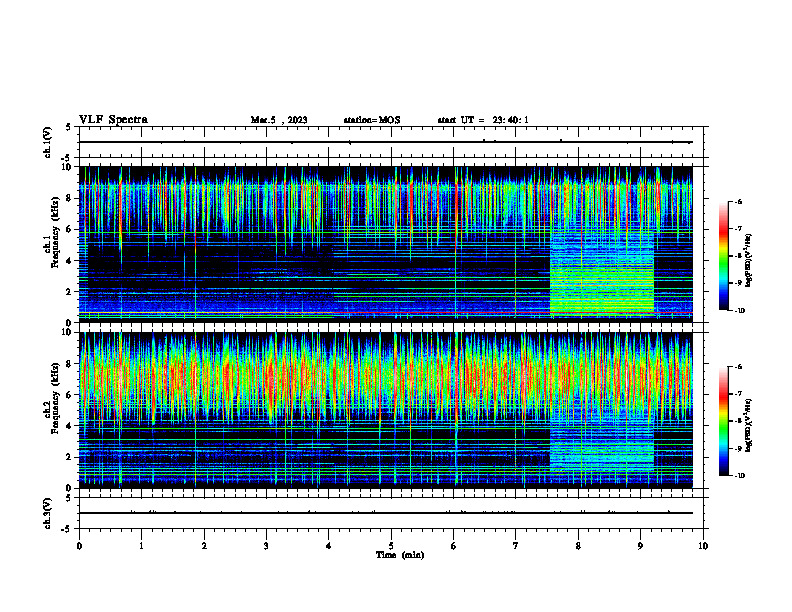Click the "station=MOS" header label
This screenshot has height=612, width=792.
click(x=372, y=120)
